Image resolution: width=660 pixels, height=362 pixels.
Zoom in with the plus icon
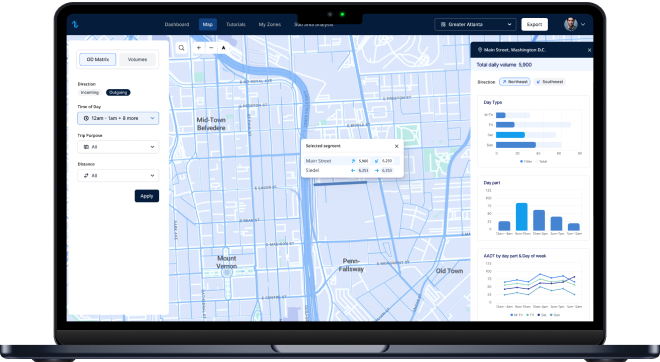coord(199,48)
